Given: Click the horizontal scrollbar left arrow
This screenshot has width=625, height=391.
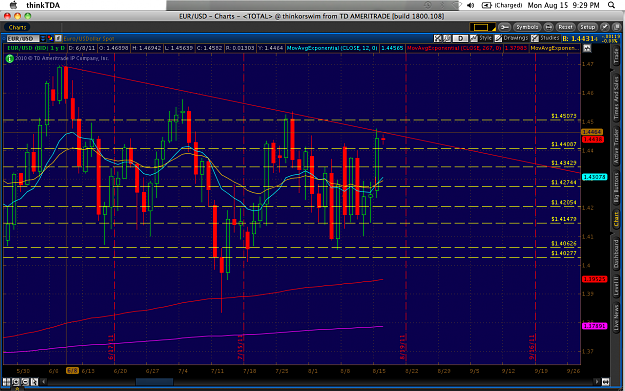Looking at the screenshot, I should (44, 382).
